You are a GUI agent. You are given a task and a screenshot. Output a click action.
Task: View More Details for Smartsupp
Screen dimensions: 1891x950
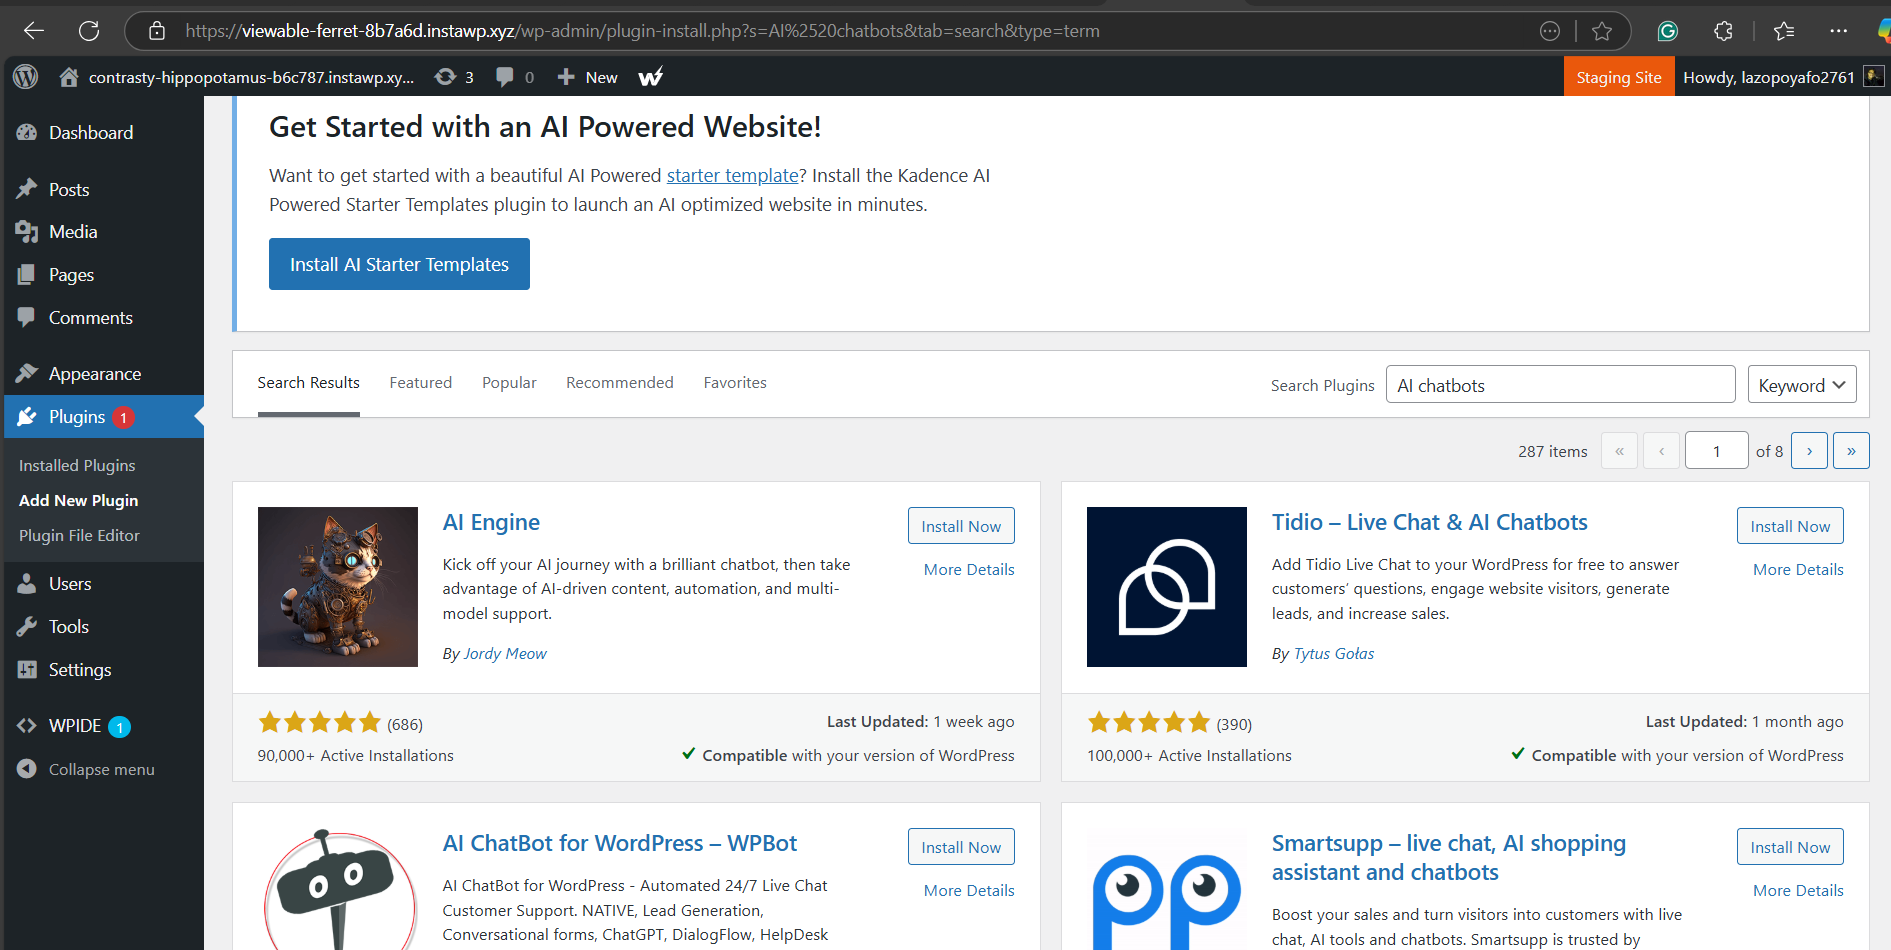[x=1798, y=891]
